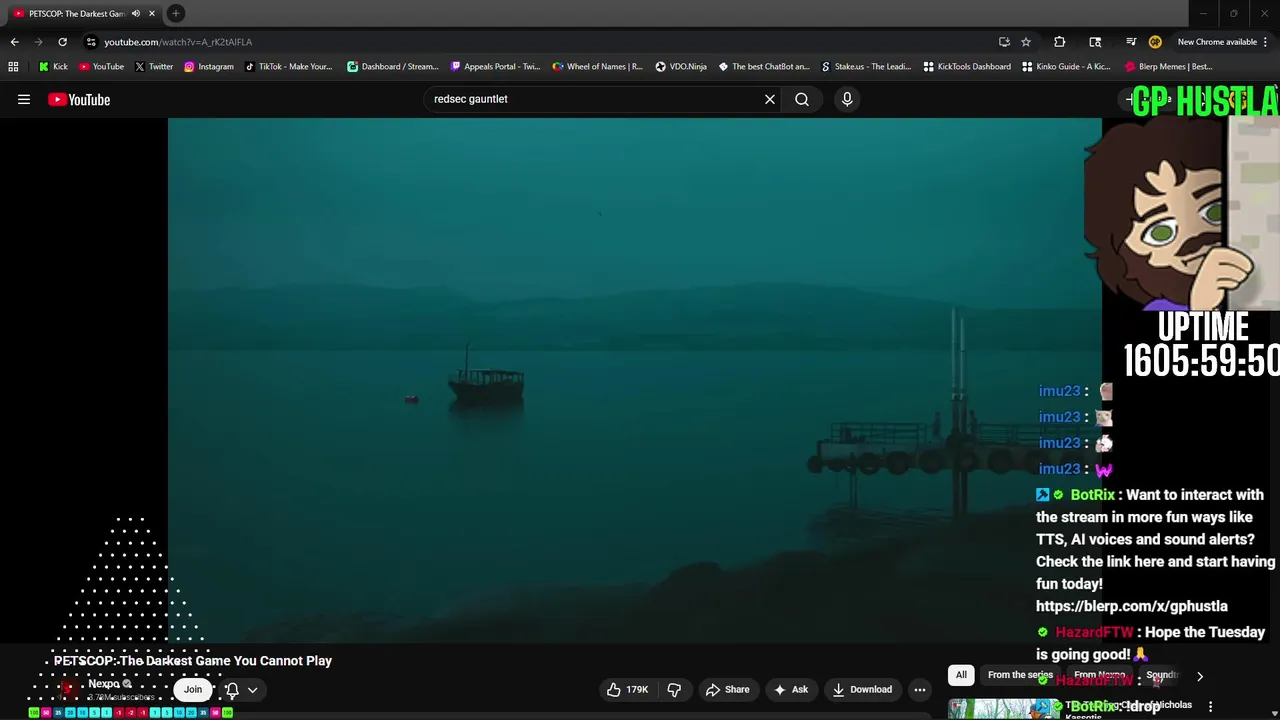
Task: Share the video
Action: pos(727,689)
